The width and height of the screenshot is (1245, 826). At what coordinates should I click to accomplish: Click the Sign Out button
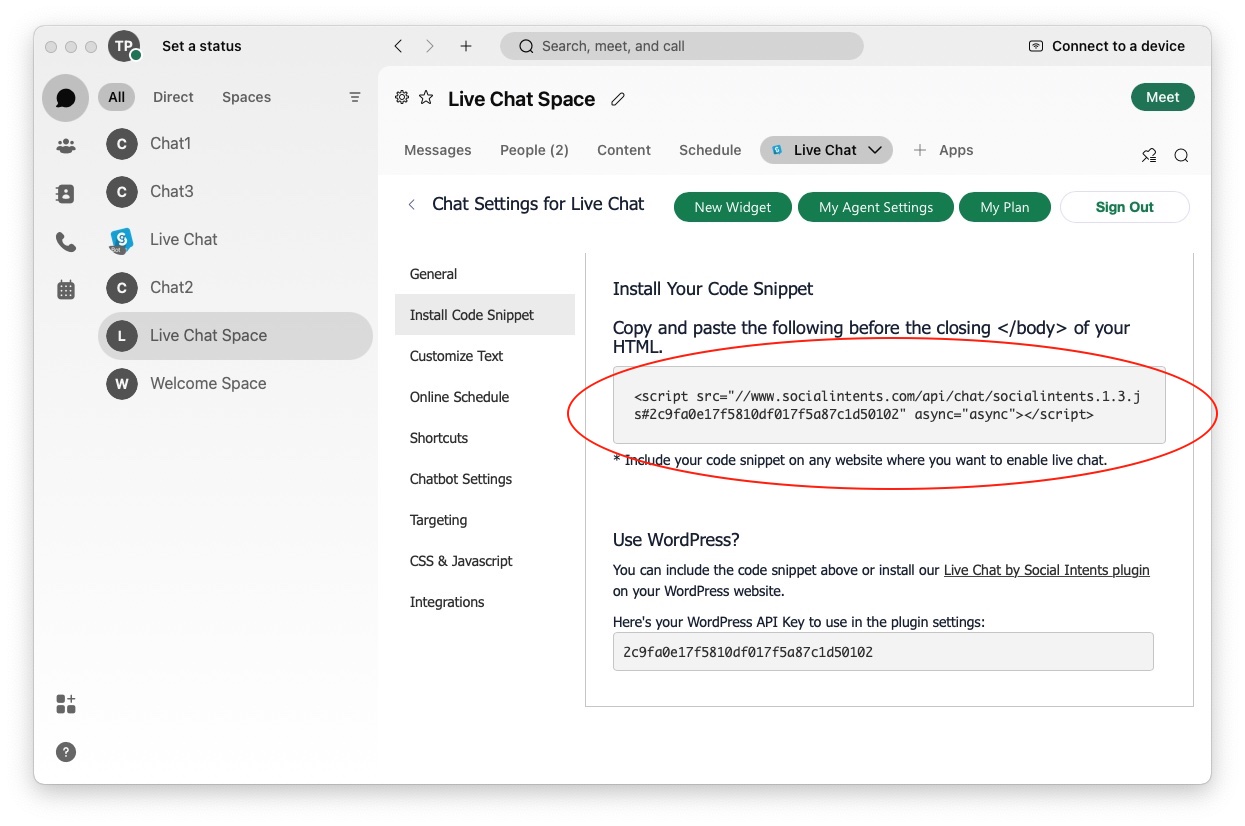pos(1125,207)
